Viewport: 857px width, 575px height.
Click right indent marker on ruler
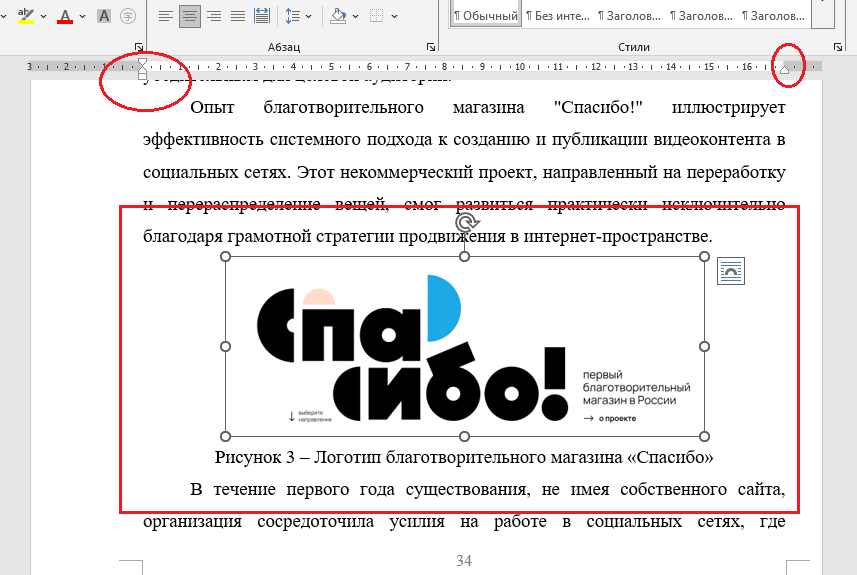[785, 69]
